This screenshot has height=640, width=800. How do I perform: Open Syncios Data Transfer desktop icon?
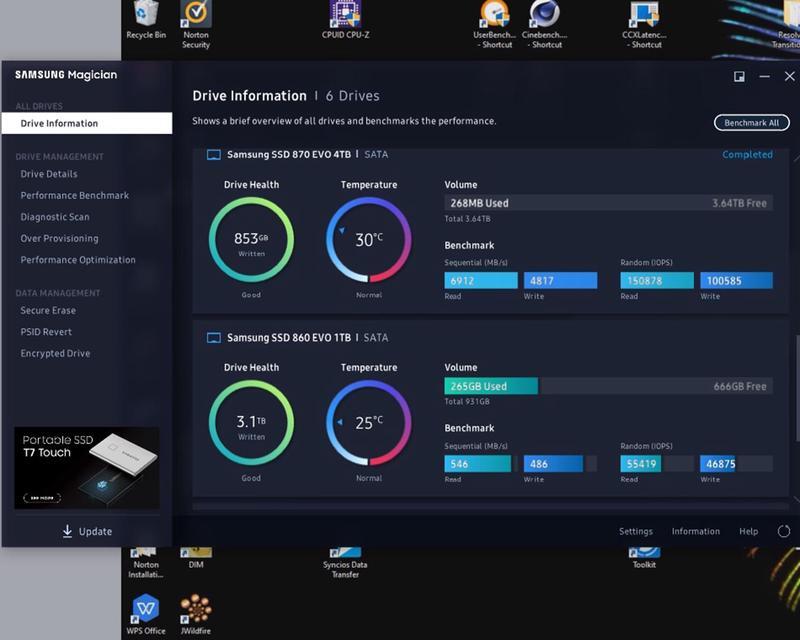(345, 563)
